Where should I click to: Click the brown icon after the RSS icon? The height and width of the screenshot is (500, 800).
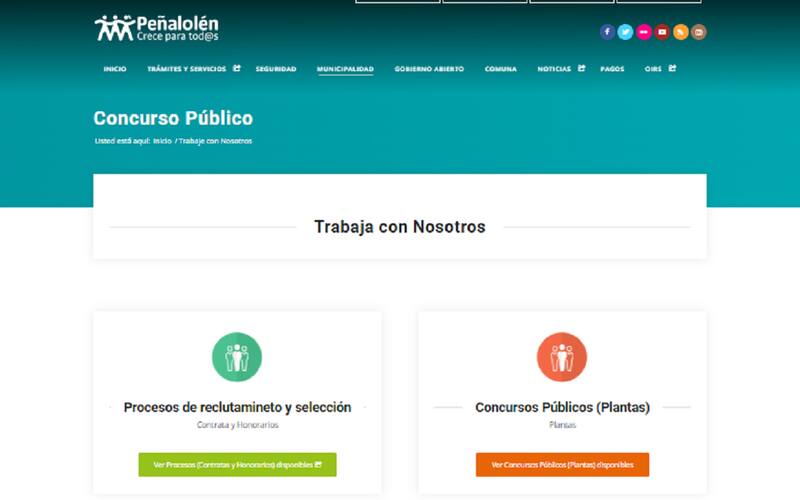(x=699, y=32)
